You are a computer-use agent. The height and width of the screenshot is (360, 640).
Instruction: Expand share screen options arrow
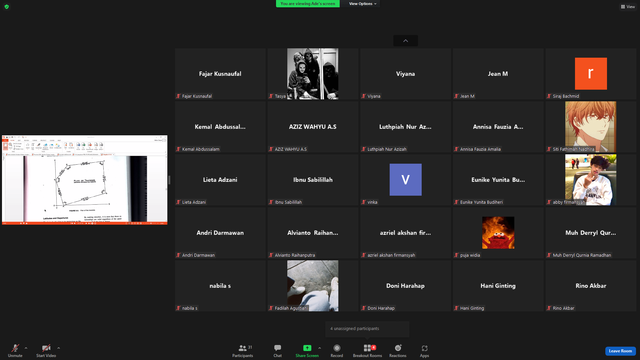click(320, 348)
